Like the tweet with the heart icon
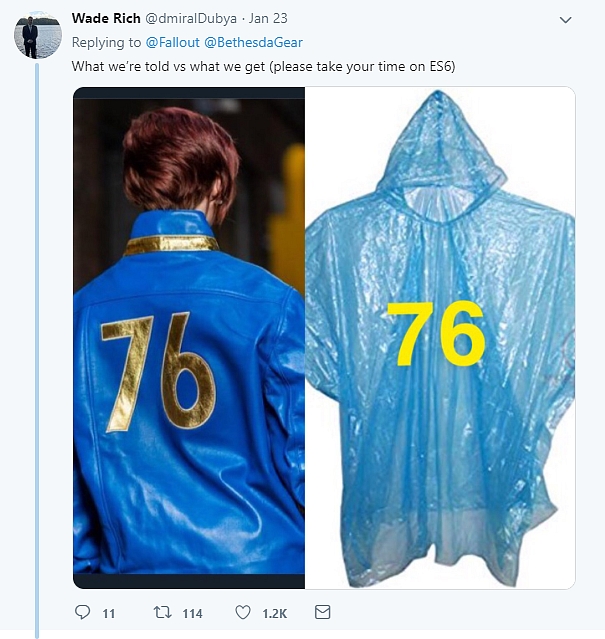The width and height of the screenshot is (605, 639). tap(243, 613)
